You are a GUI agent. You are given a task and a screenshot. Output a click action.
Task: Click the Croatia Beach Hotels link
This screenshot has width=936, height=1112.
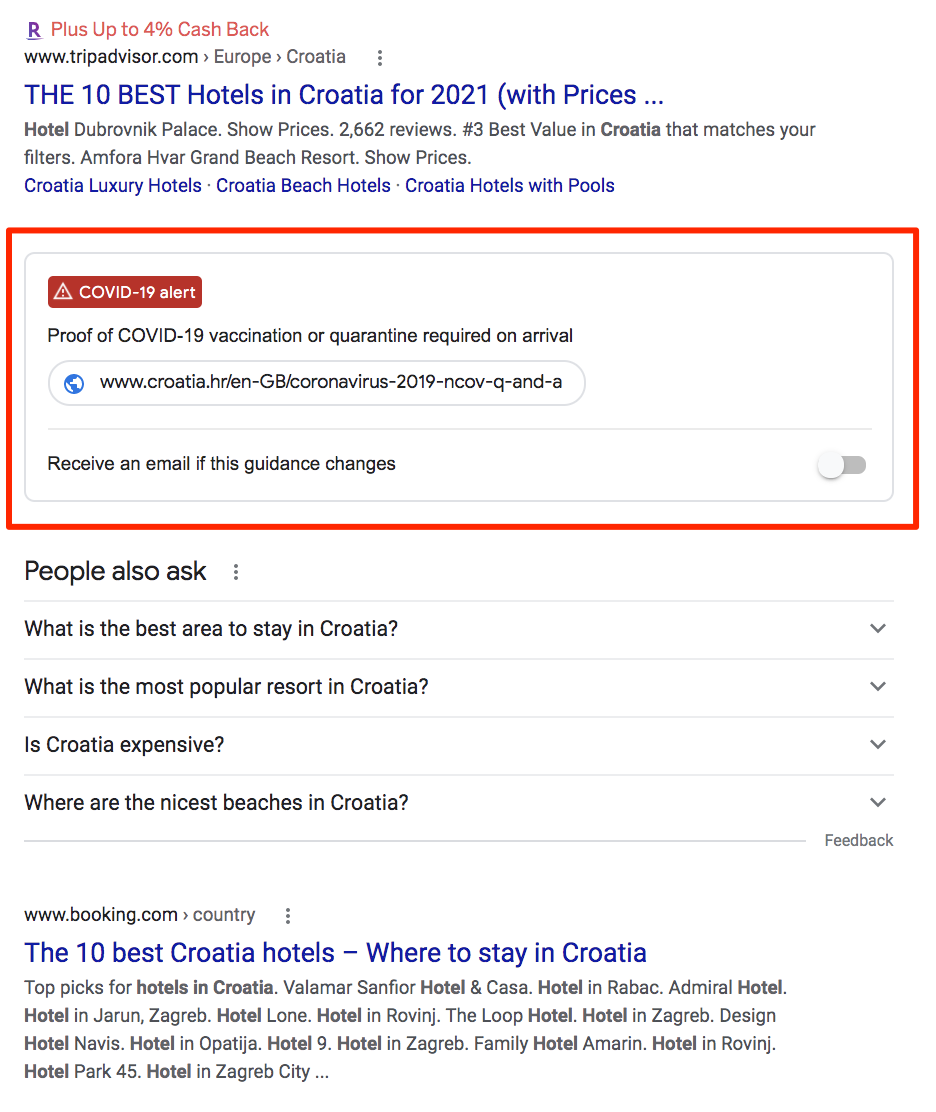point(303,185)
